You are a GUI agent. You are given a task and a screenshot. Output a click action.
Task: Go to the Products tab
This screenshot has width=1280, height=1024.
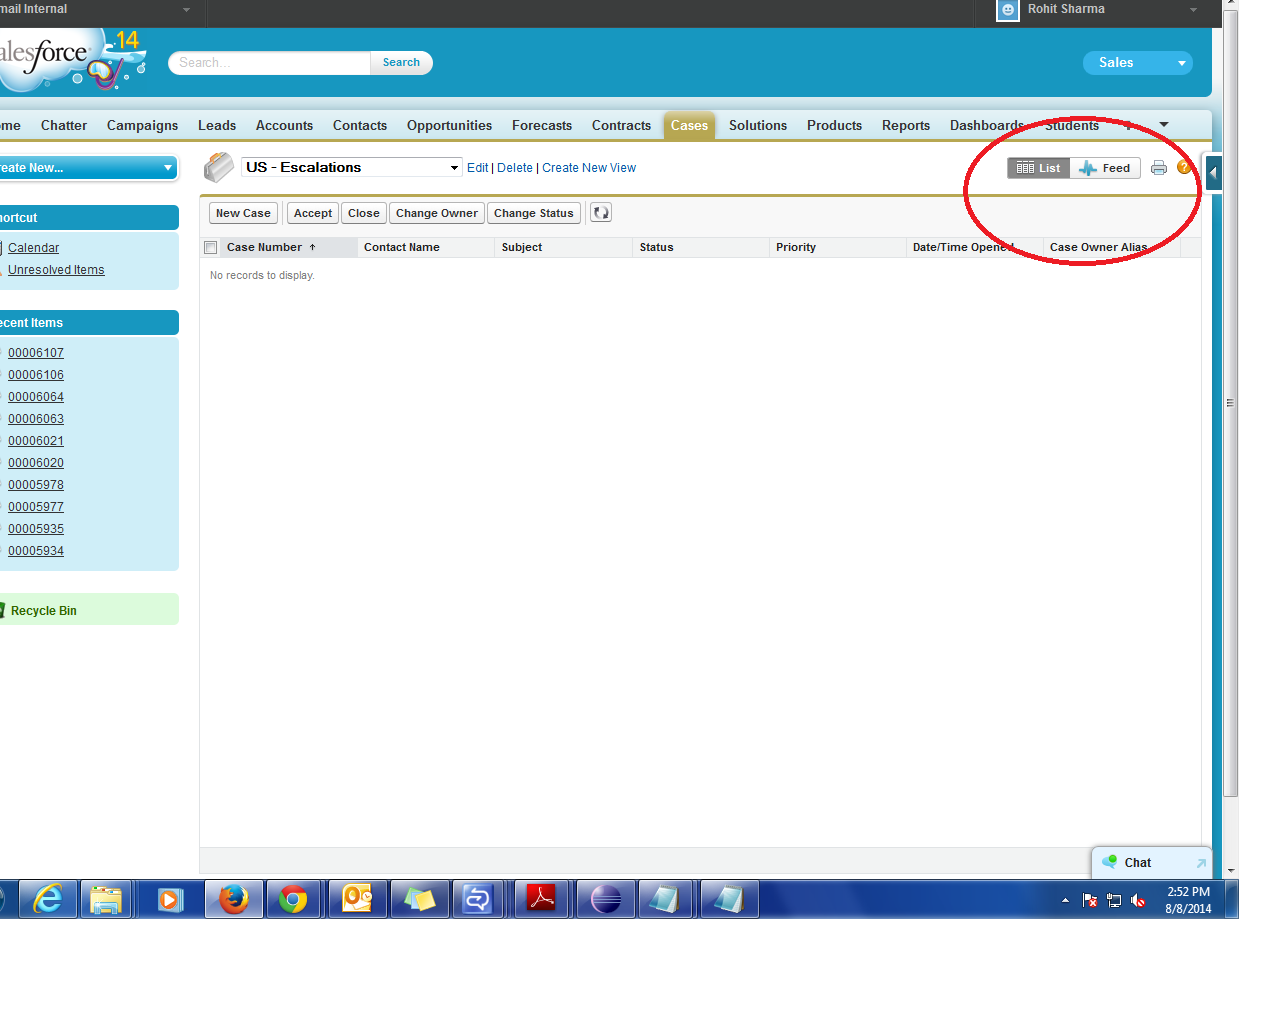[834, 126]
